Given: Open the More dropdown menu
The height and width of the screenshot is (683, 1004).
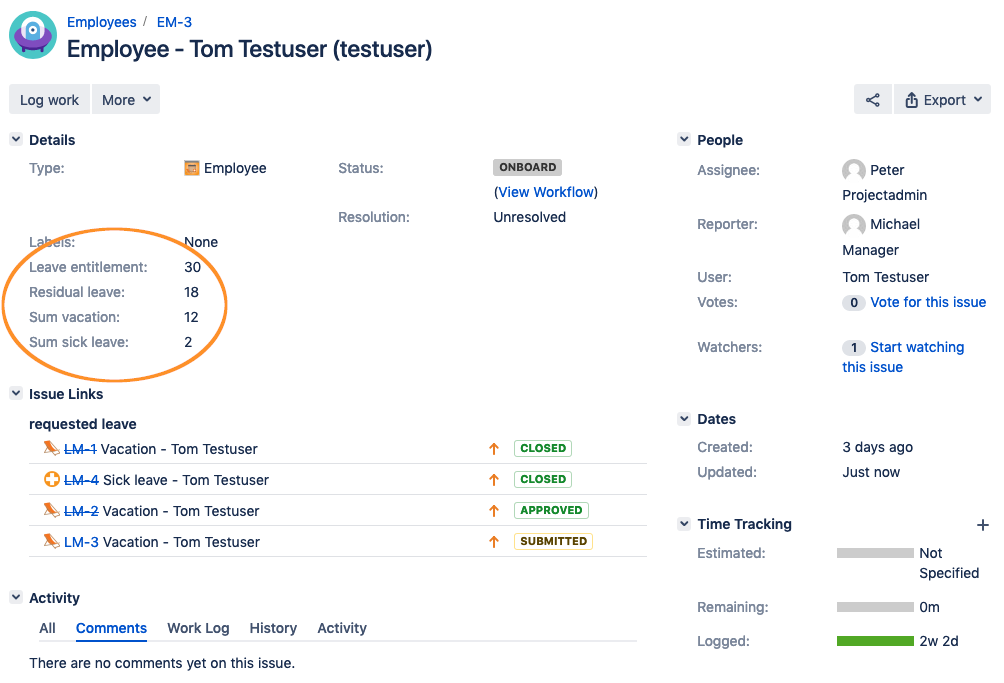Looking at the screenshot, I should (x=126, y=100).
